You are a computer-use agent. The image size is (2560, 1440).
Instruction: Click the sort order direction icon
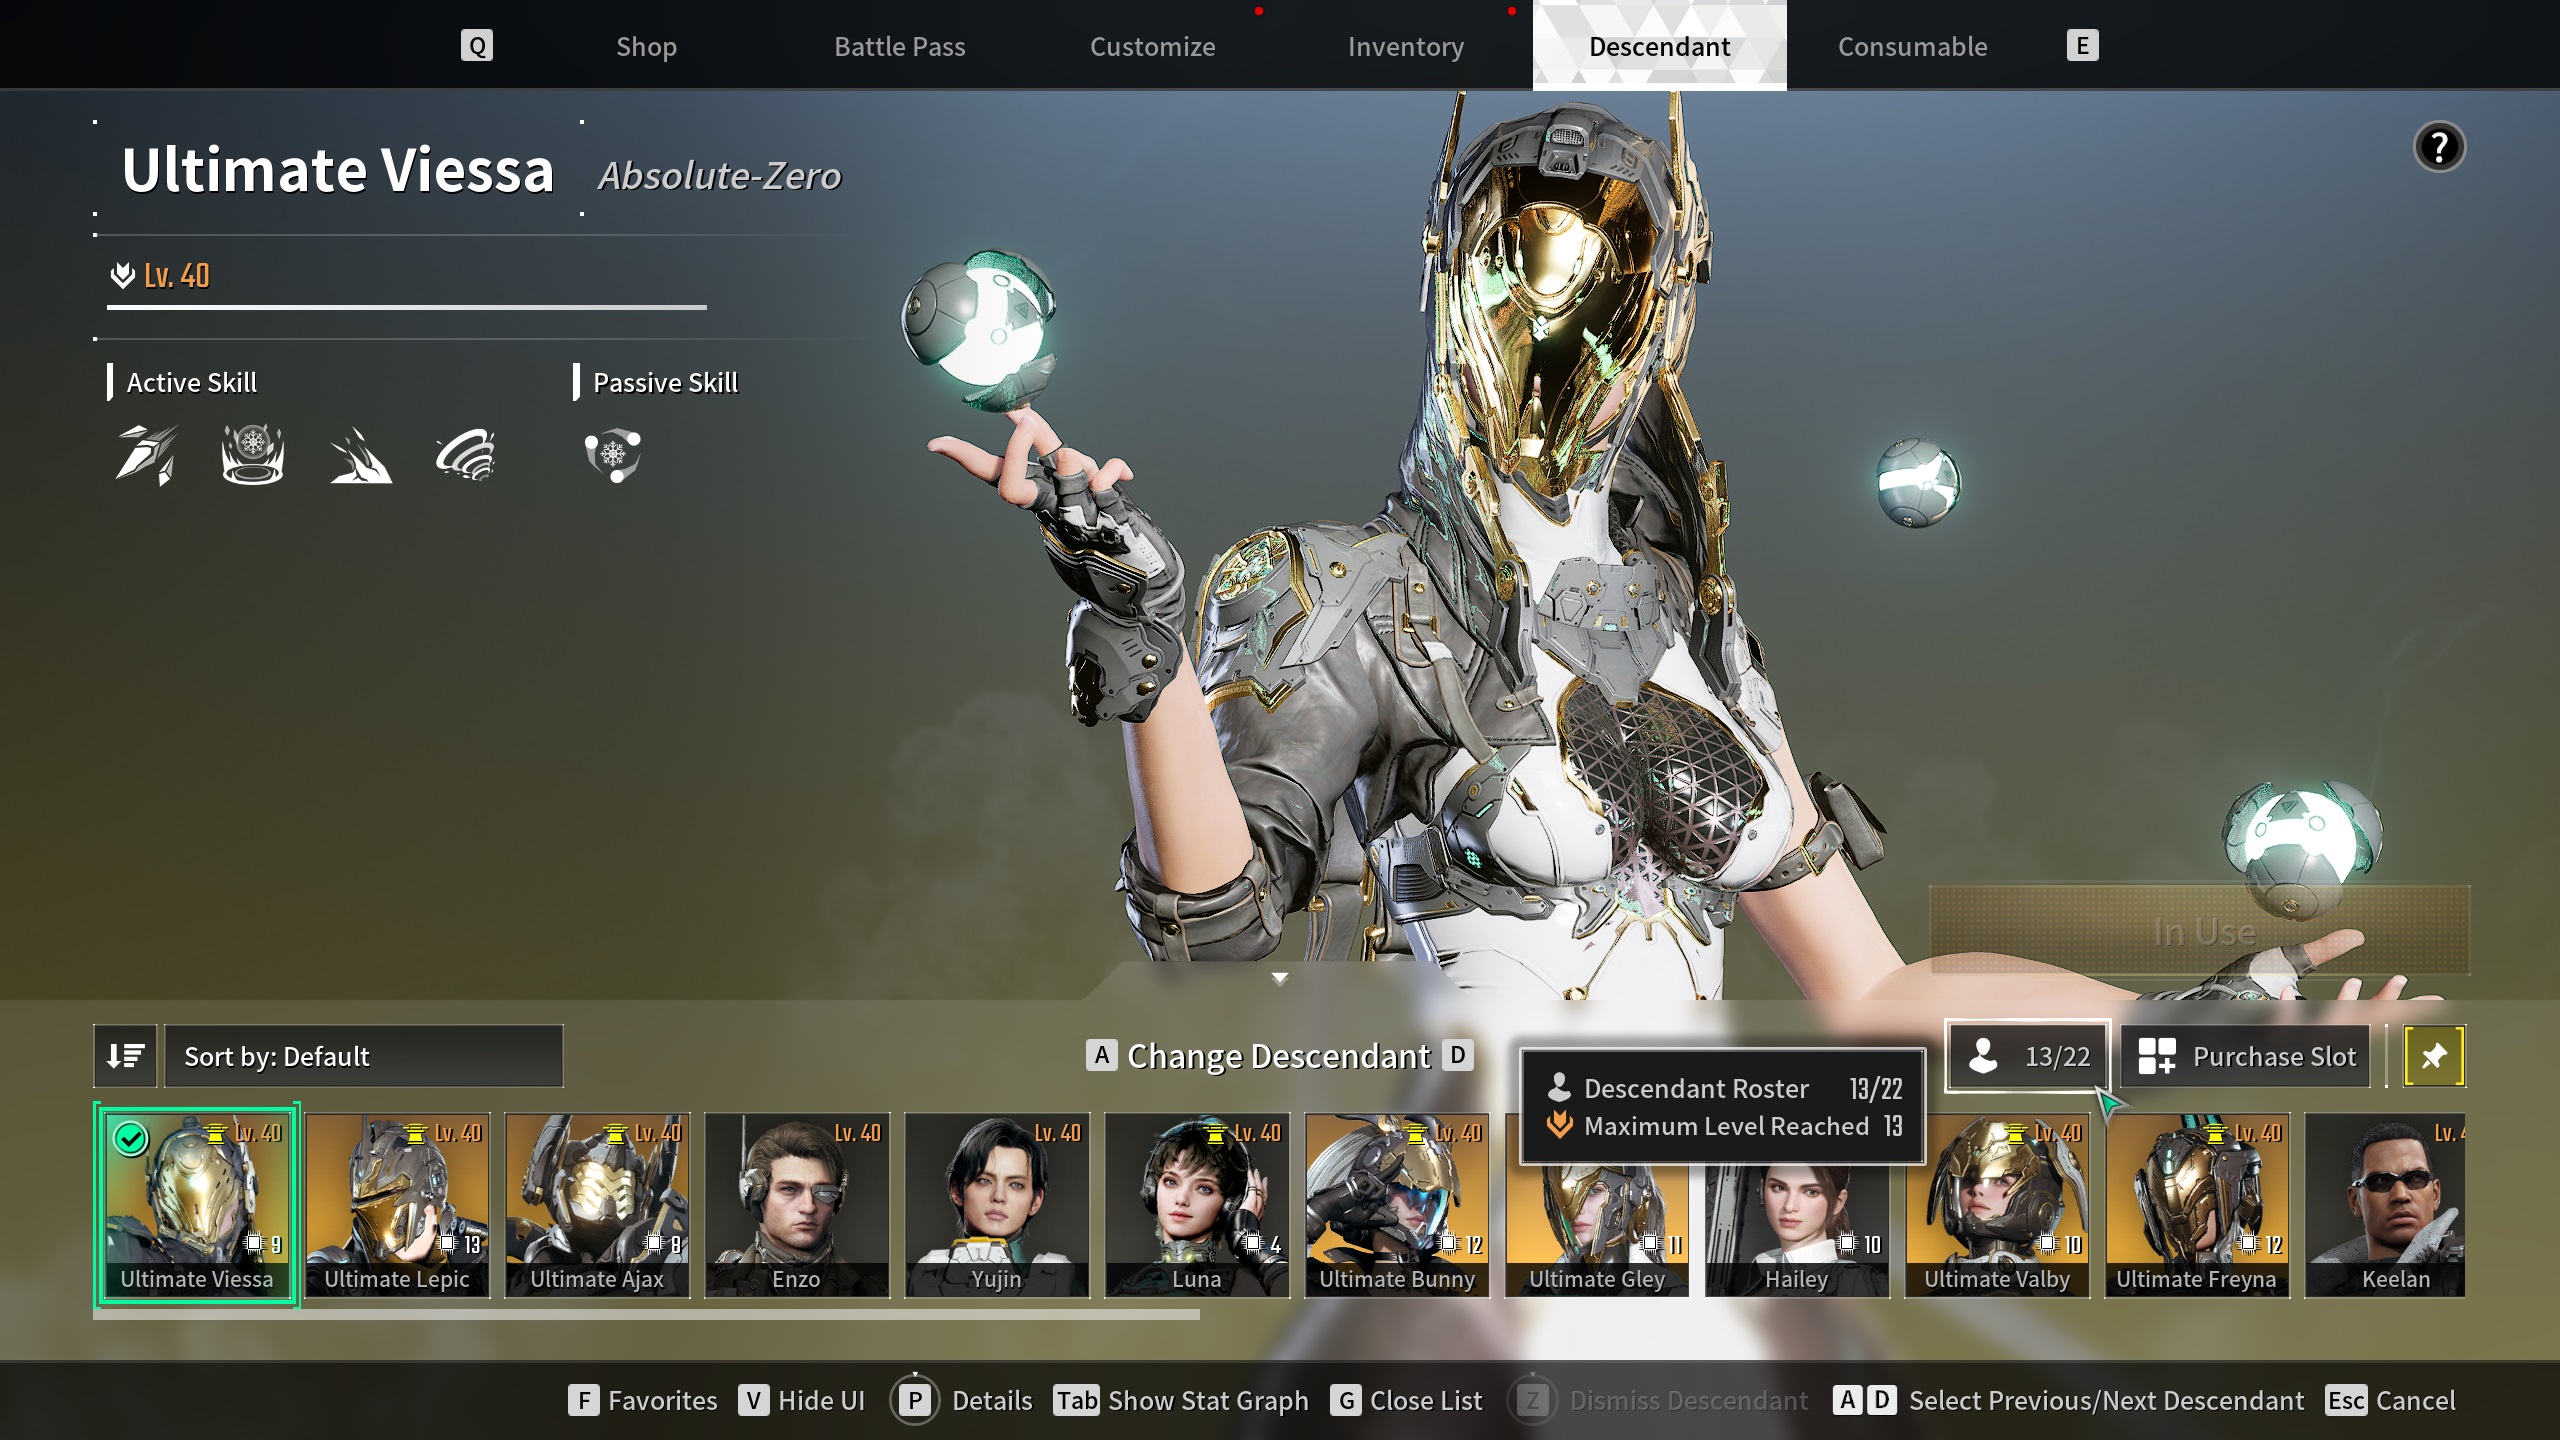125,1056
